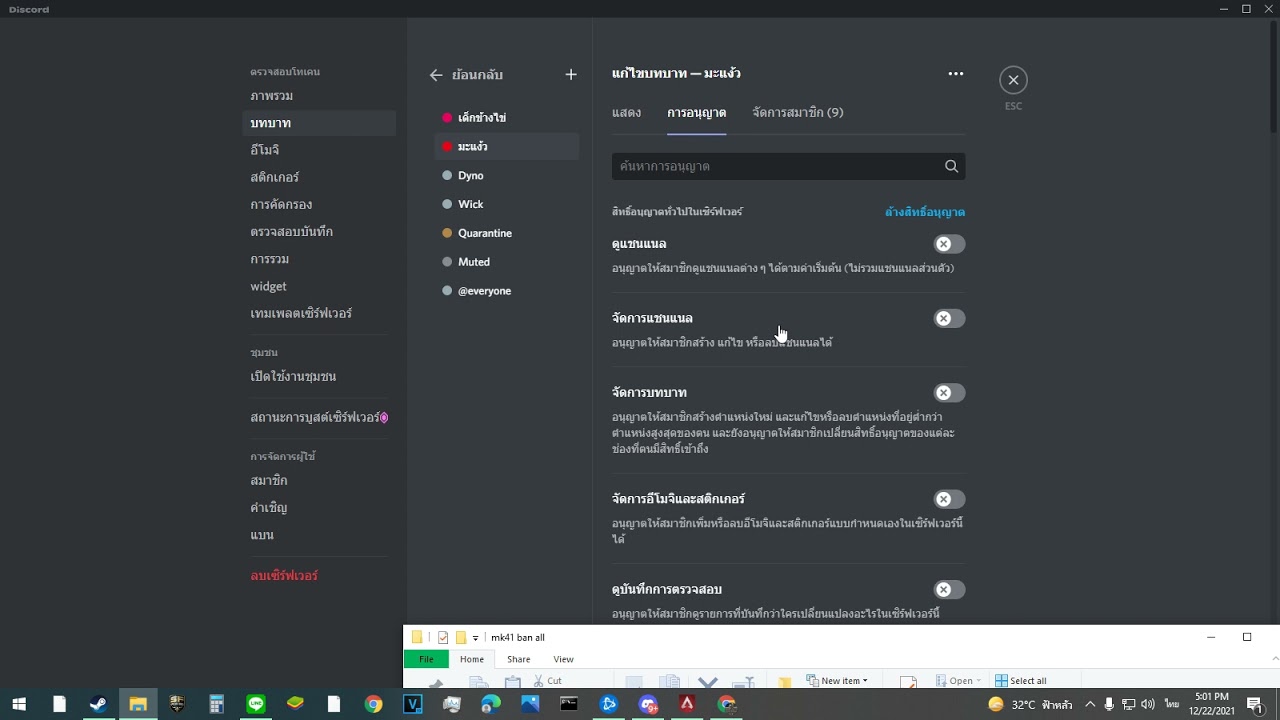Toggle ดูบันทึกการตรวจสอบ permission switch
Image resolution: width=1280 pixels, height=720 pixels.
pos(949,590)
